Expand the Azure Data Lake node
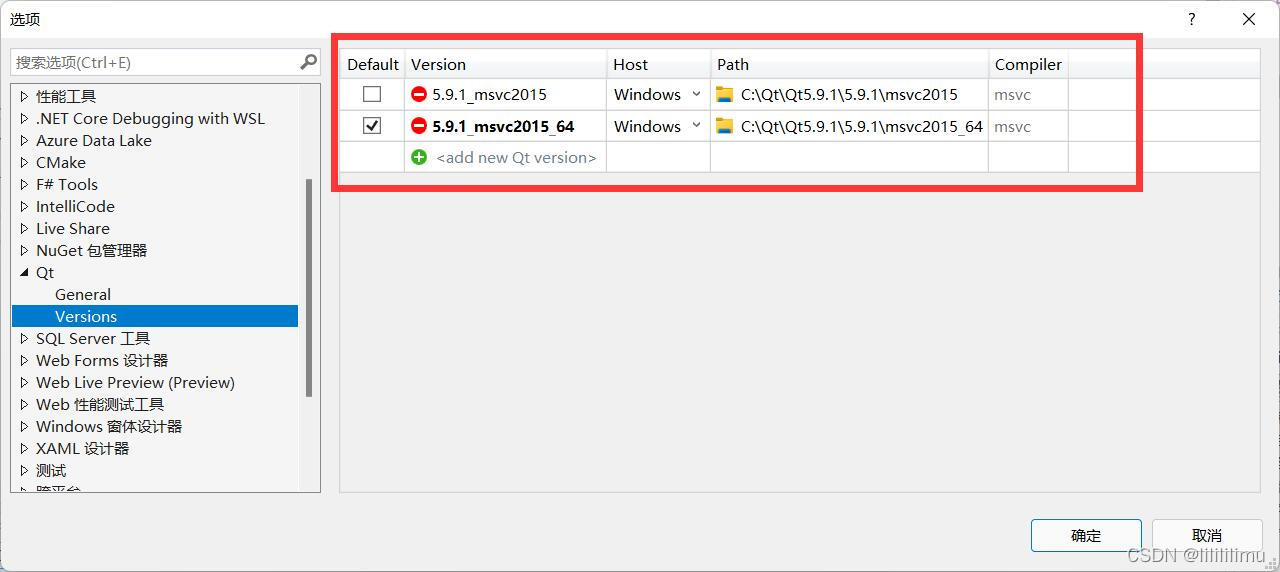 [x=25, y=140]
